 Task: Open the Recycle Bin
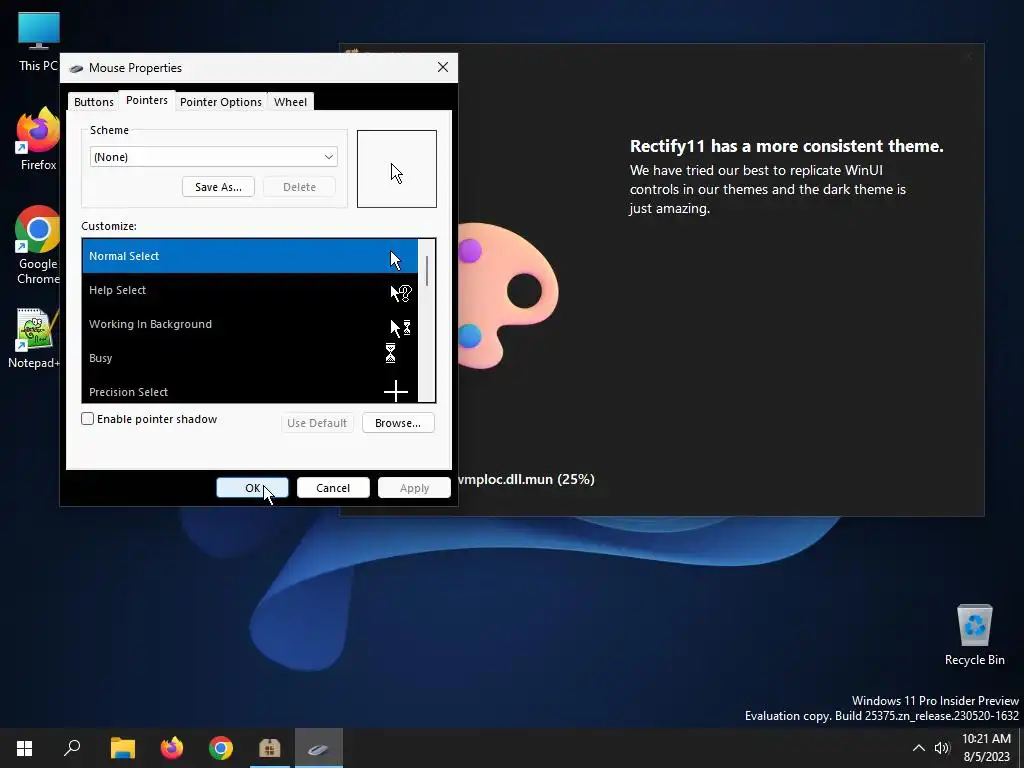point(974,635)
